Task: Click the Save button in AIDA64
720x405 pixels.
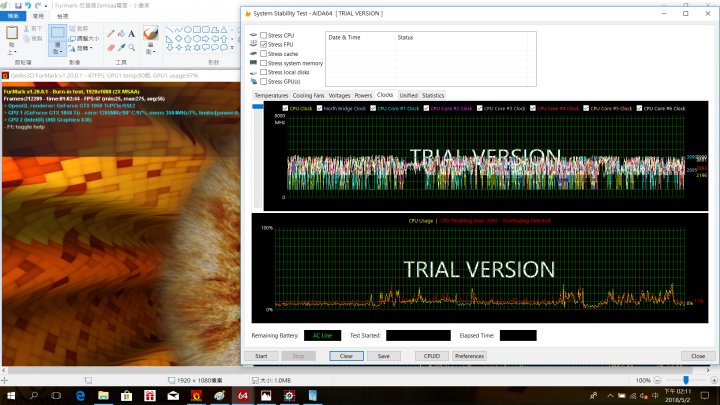Action: point(383,356)
